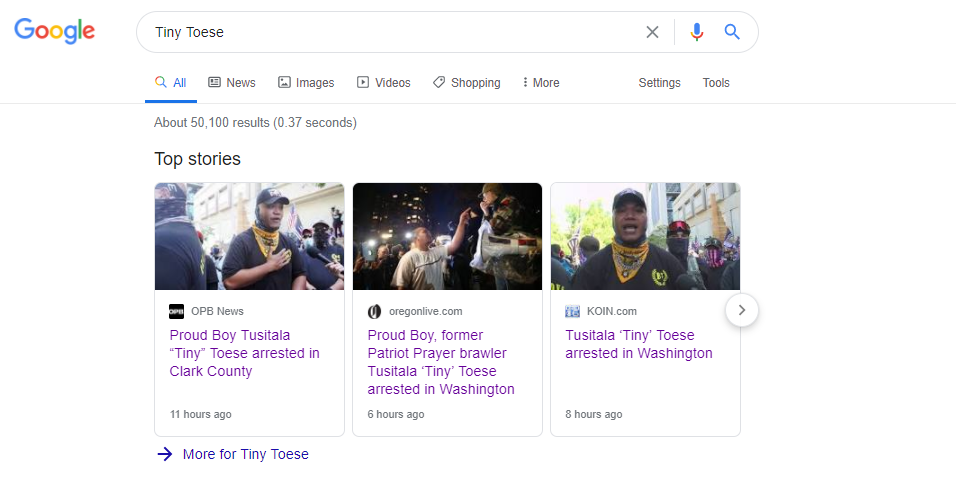This screenshot has height=499, width=956.
Task: Open the KOIN.com story thumbnail
Action: tap(646, 236)
